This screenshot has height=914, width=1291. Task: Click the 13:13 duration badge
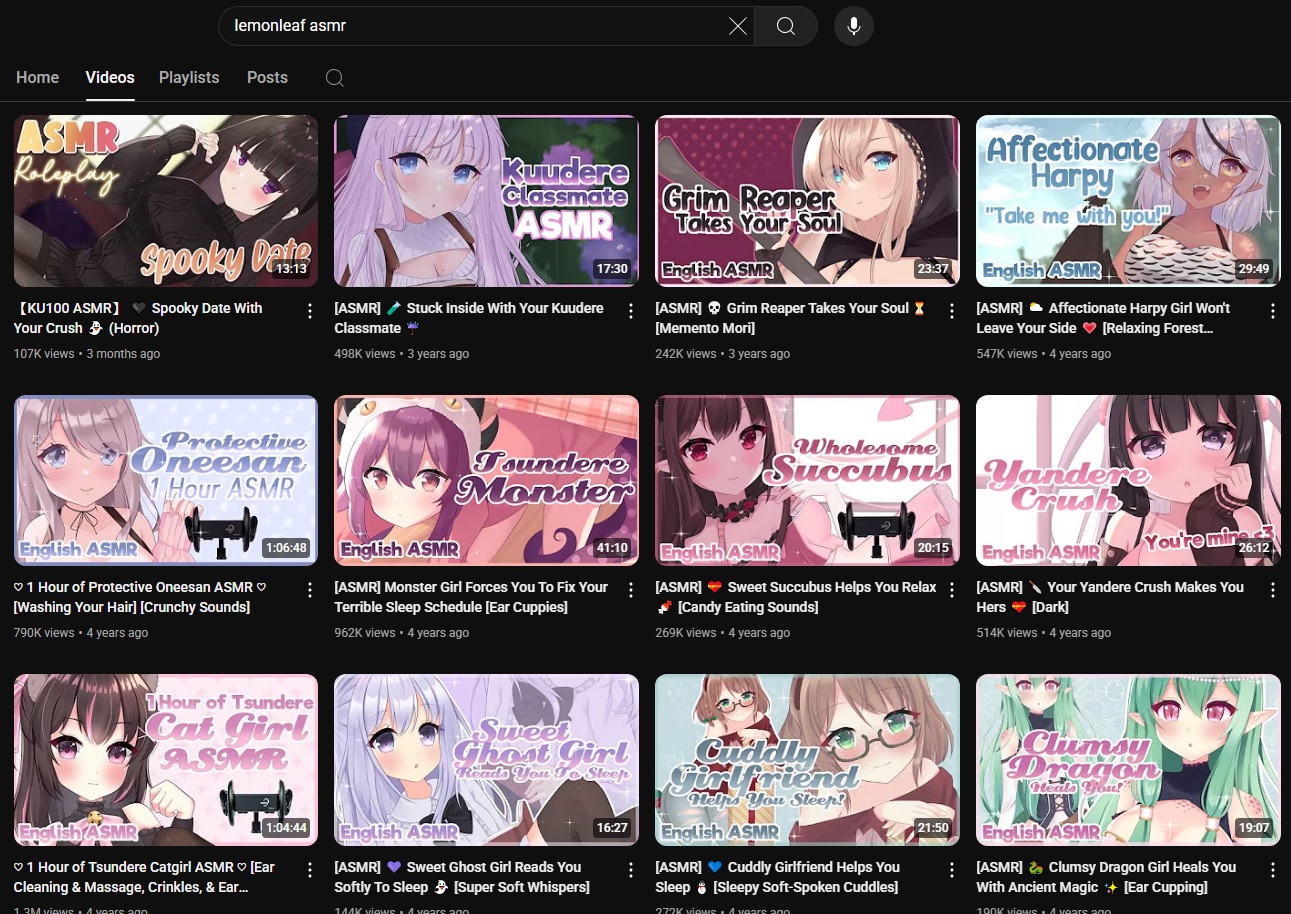click(x=291, y=269)
